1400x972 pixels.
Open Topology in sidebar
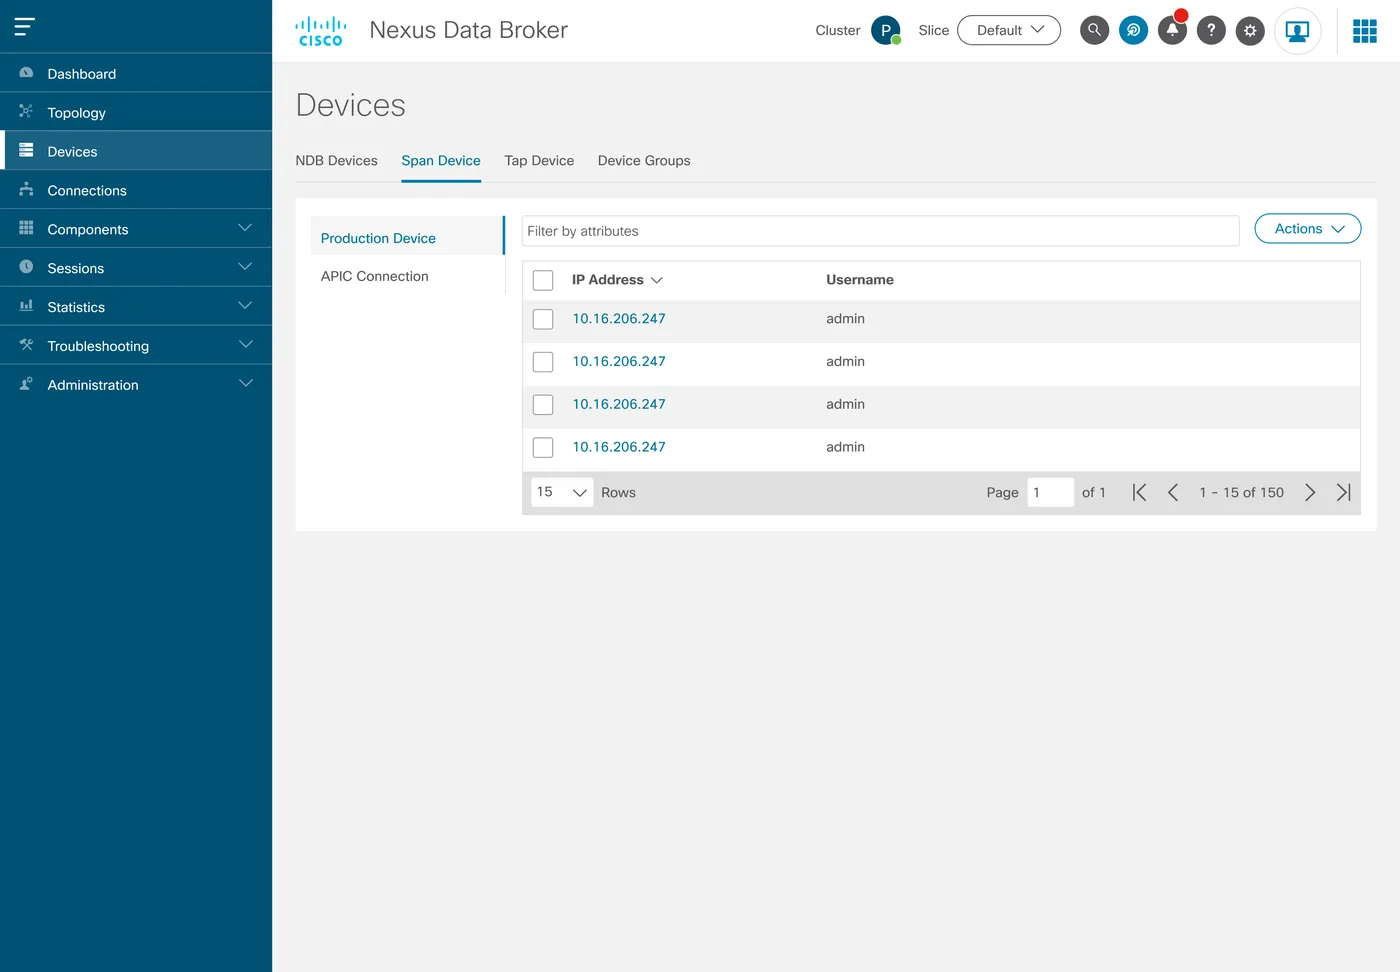[136, 112]
